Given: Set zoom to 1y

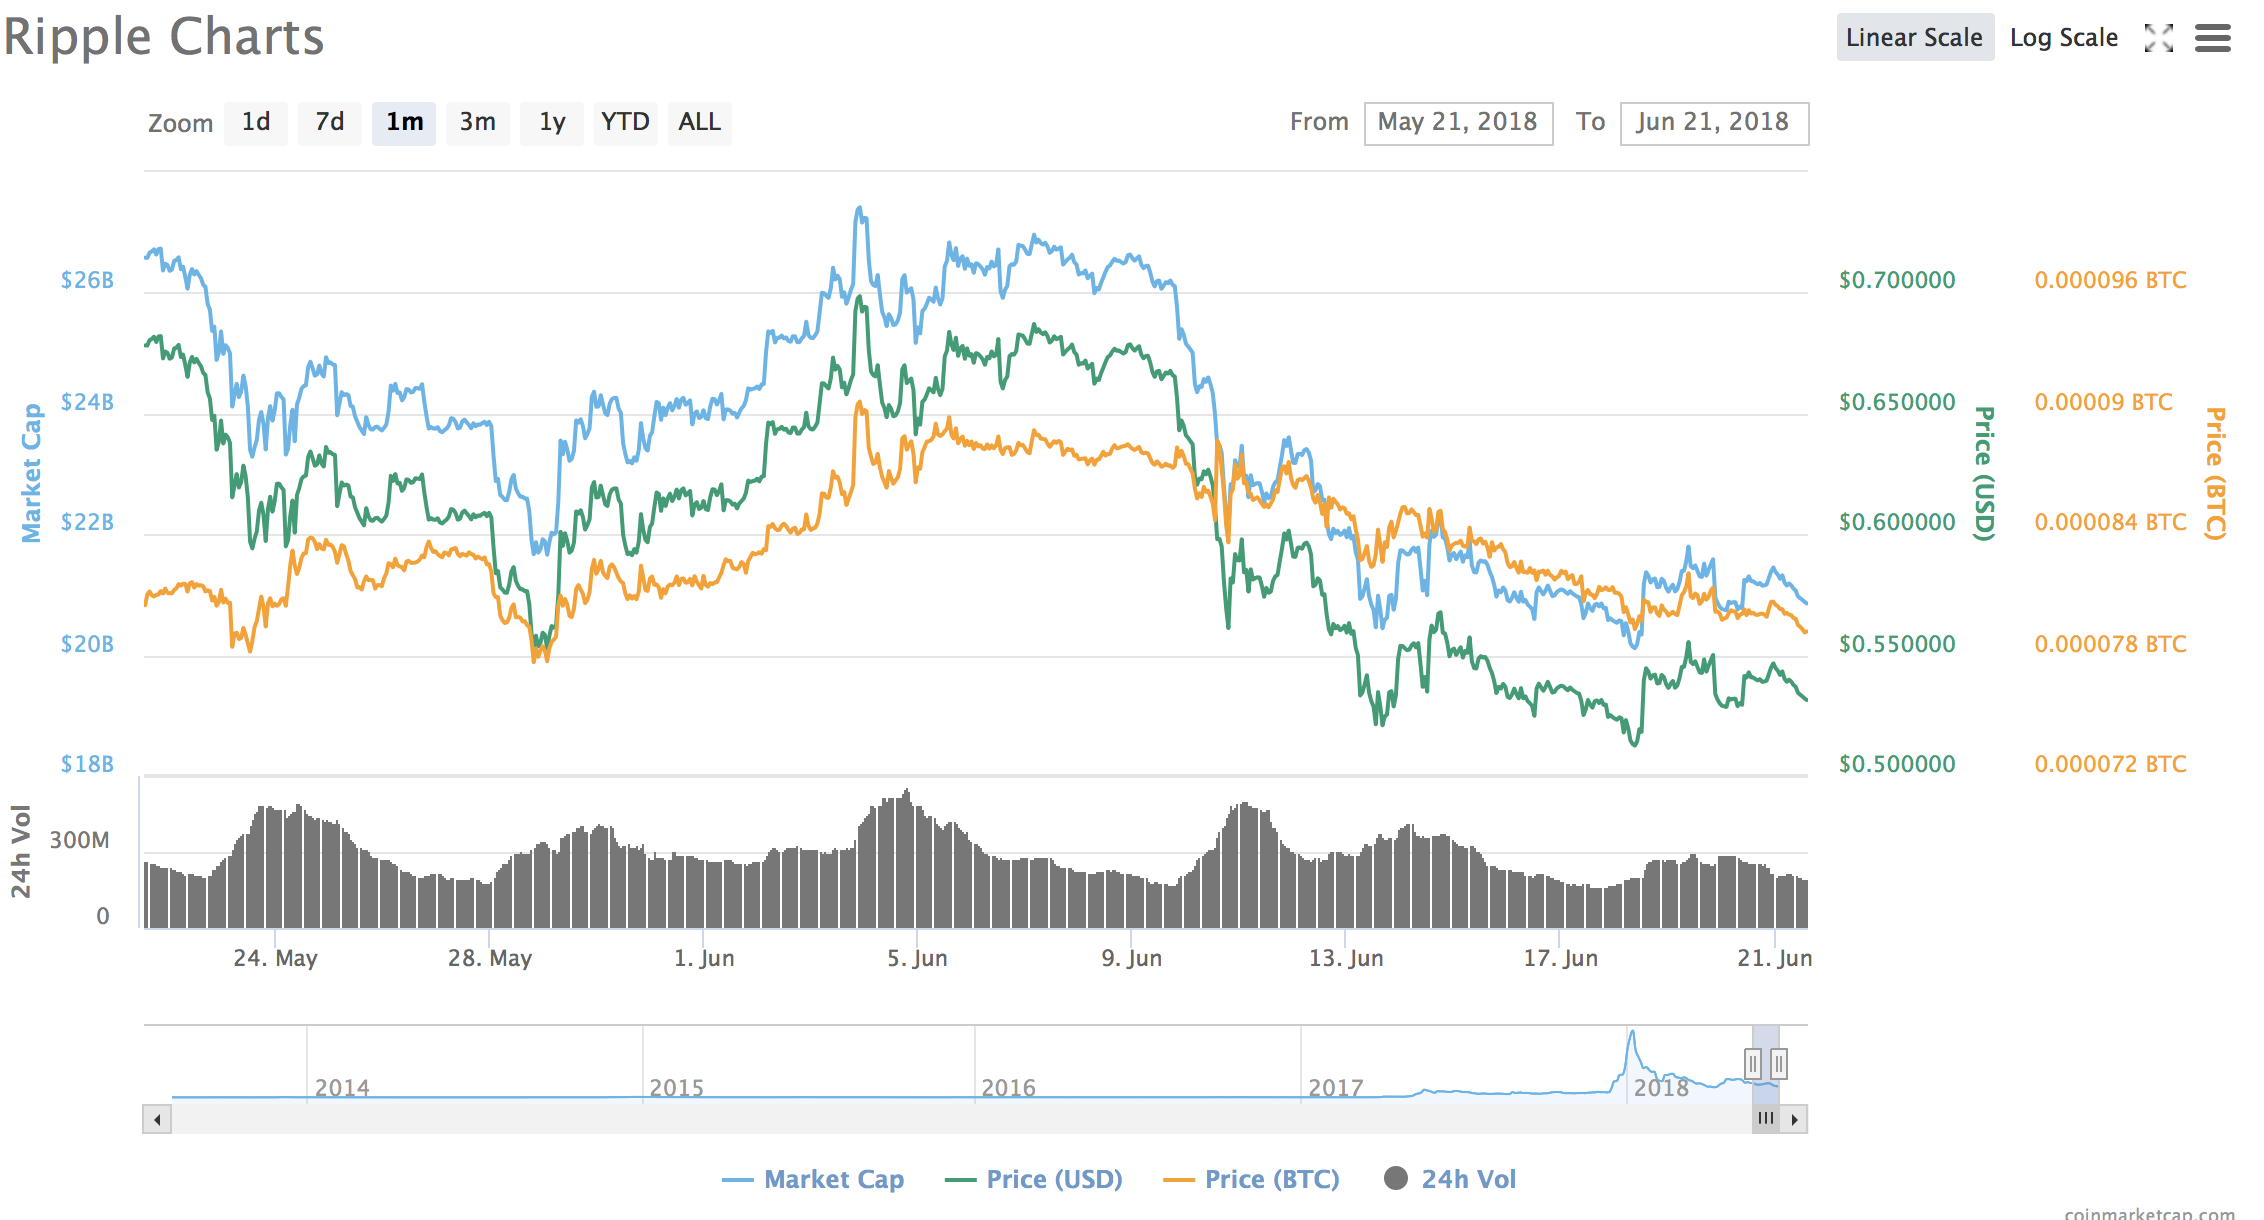Looking at the screenshot, I should coord(552,123).
